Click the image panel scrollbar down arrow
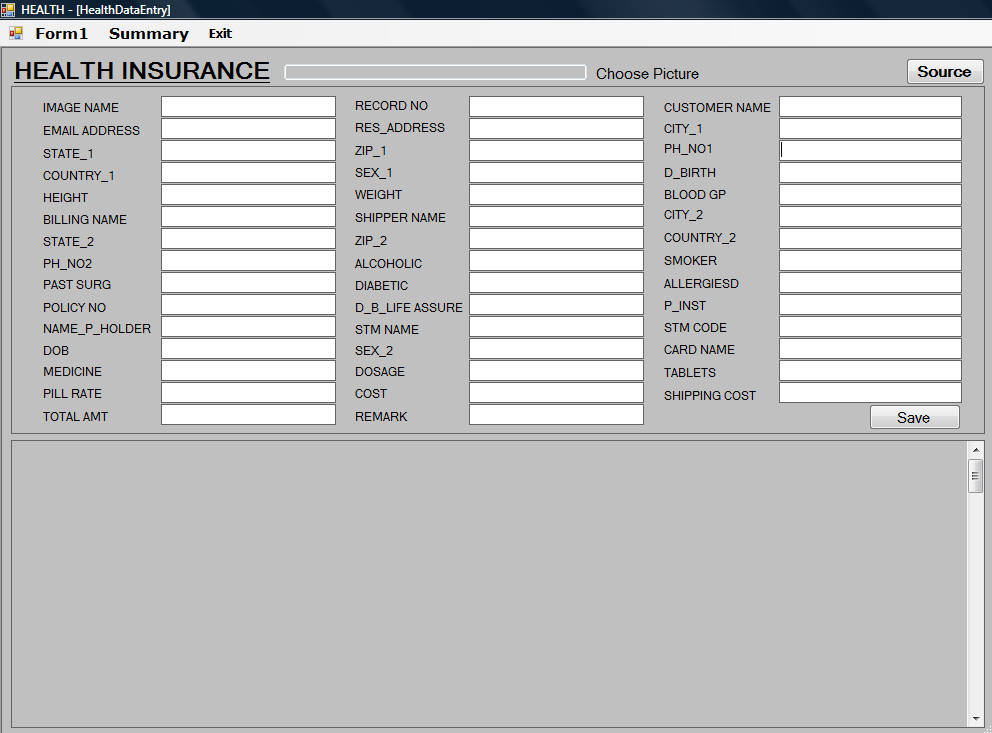This screenshot has height=733, width=992. point(976,719)
